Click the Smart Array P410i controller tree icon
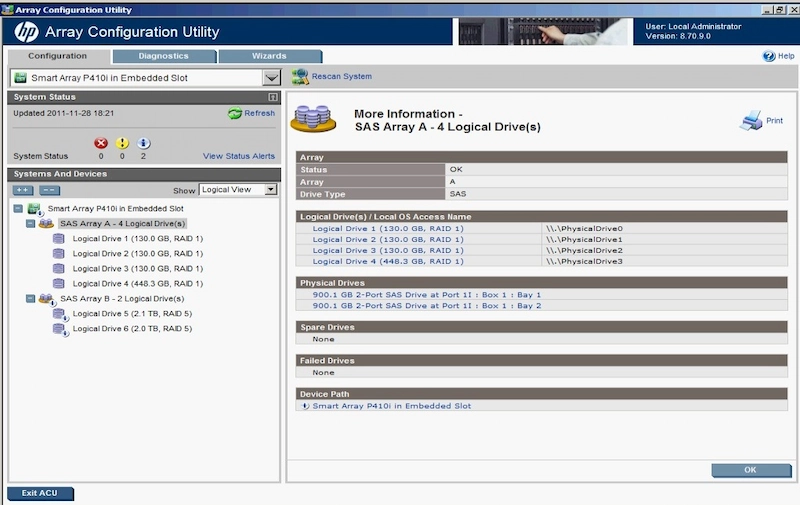Screen dimensions: 800x505 click(35, 209)
